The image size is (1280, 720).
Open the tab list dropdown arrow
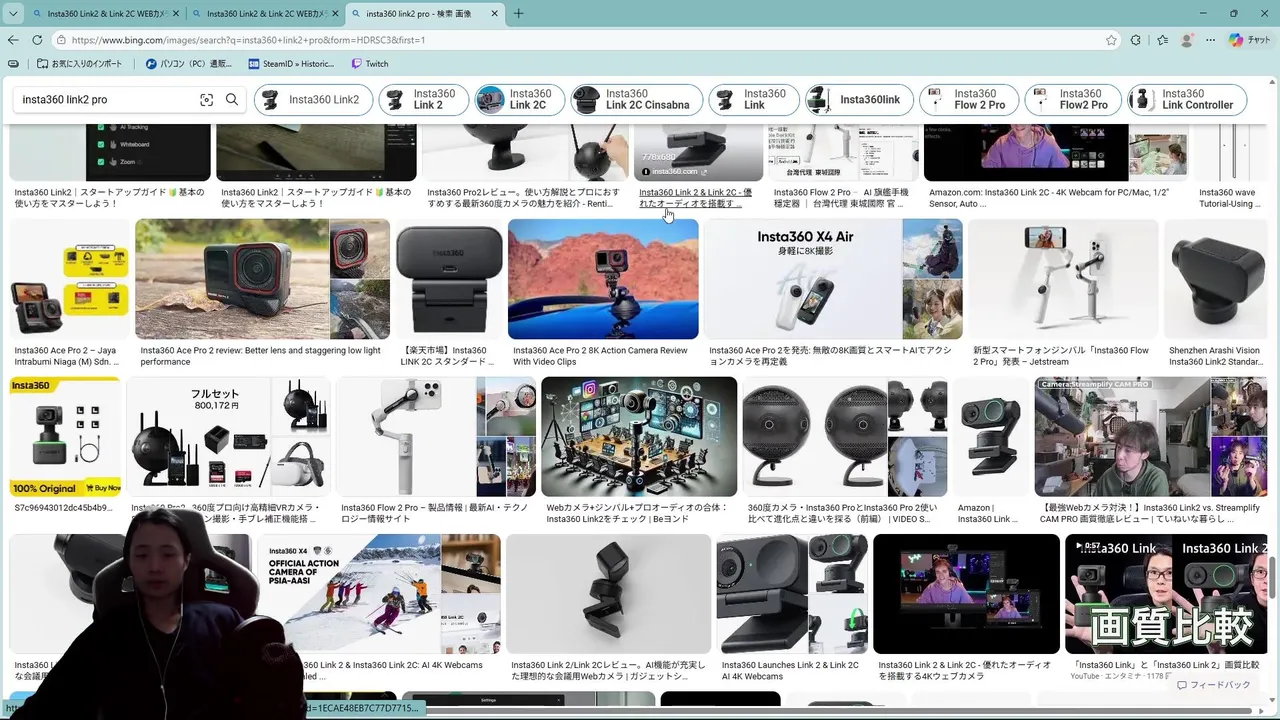point(12,14)
